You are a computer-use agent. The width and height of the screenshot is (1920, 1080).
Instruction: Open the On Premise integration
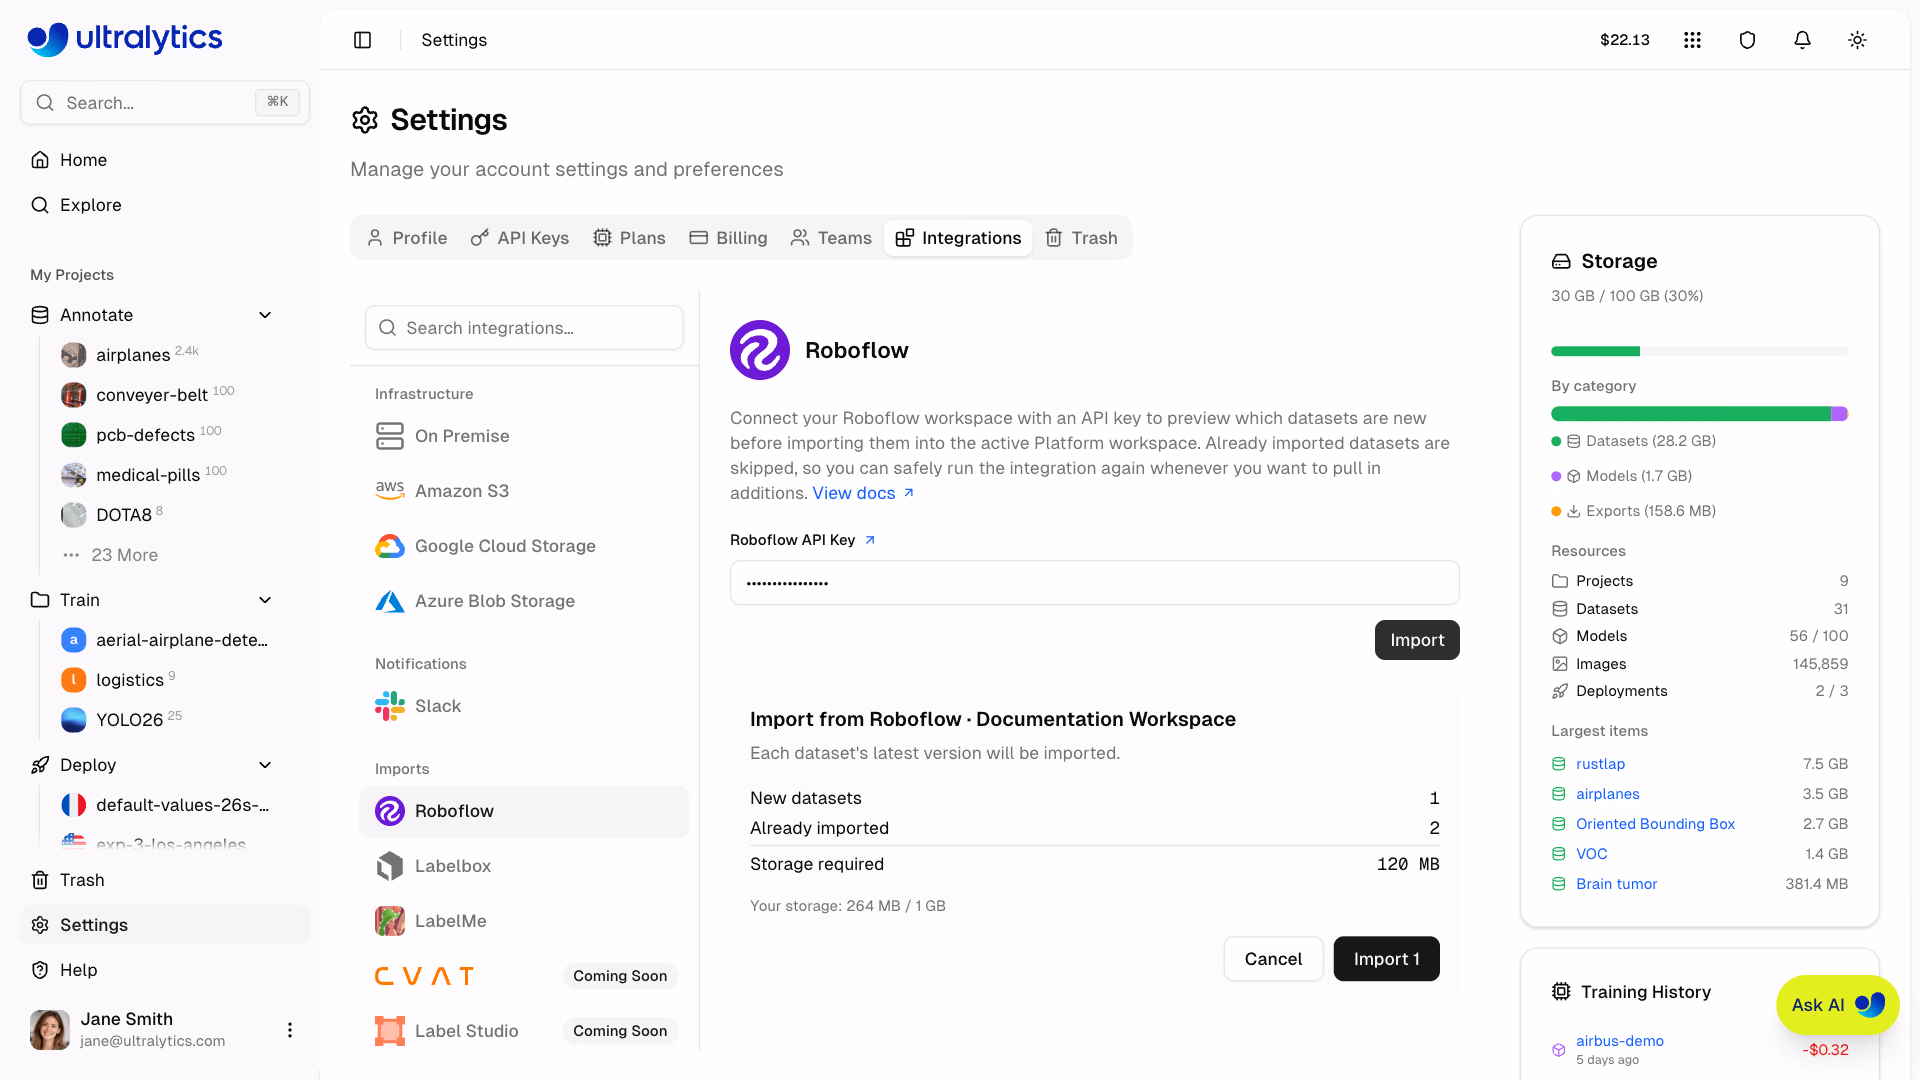[524, 436]
